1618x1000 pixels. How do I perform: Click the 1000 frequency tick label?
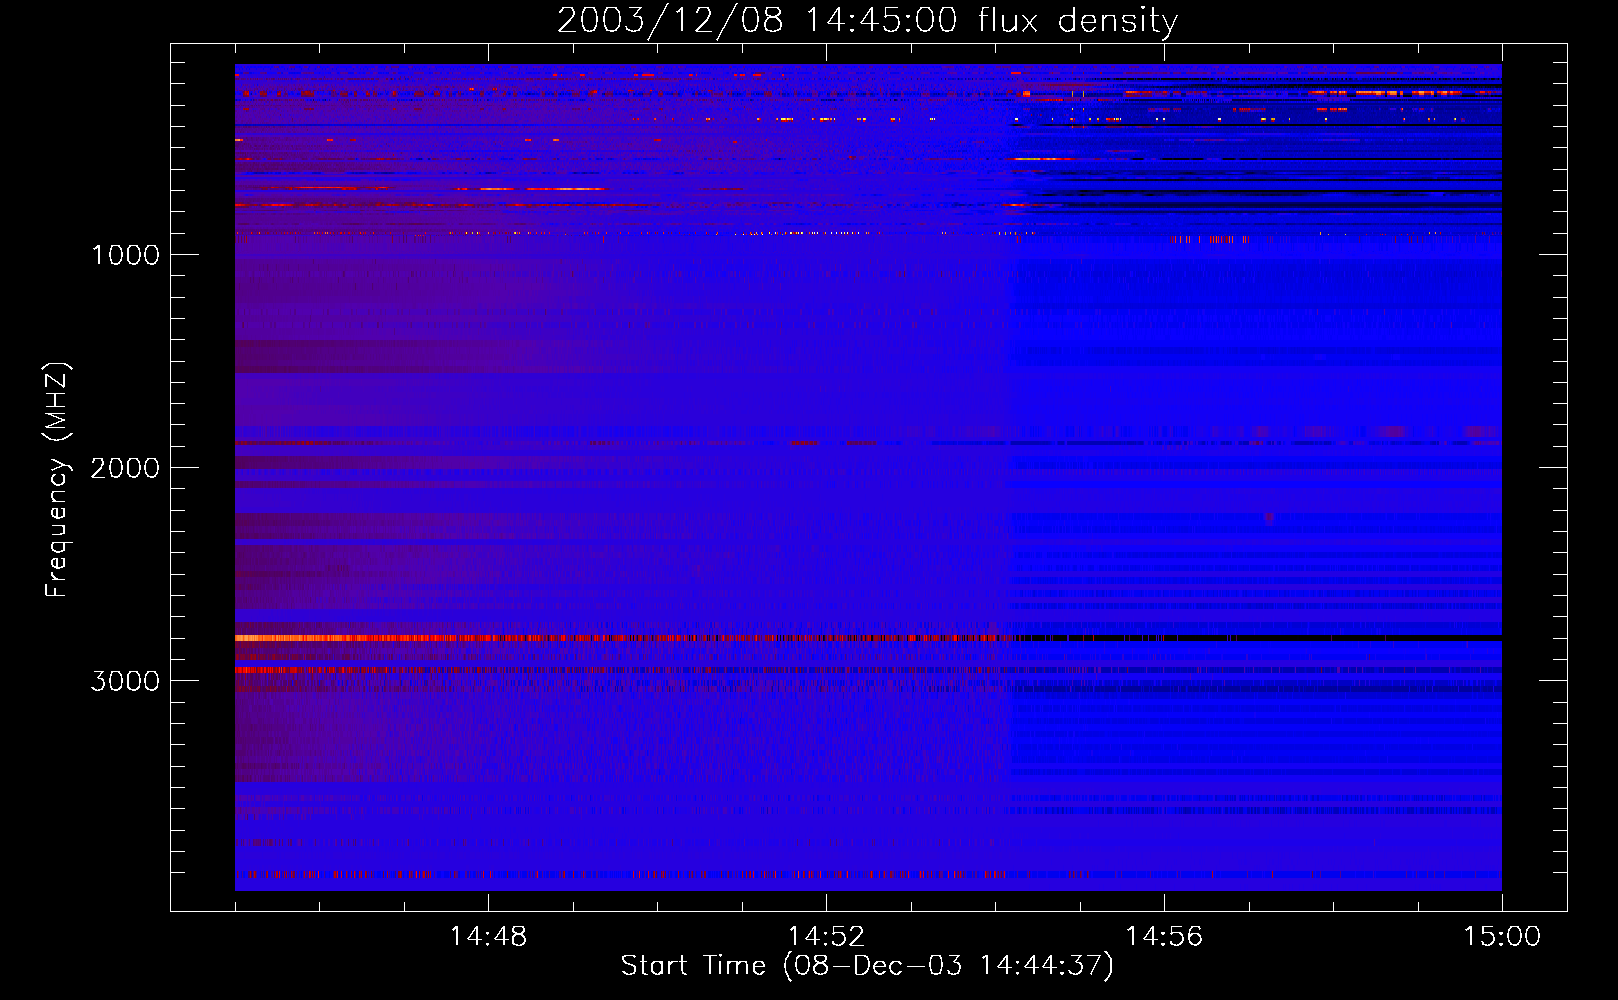(x=125, y=255)
